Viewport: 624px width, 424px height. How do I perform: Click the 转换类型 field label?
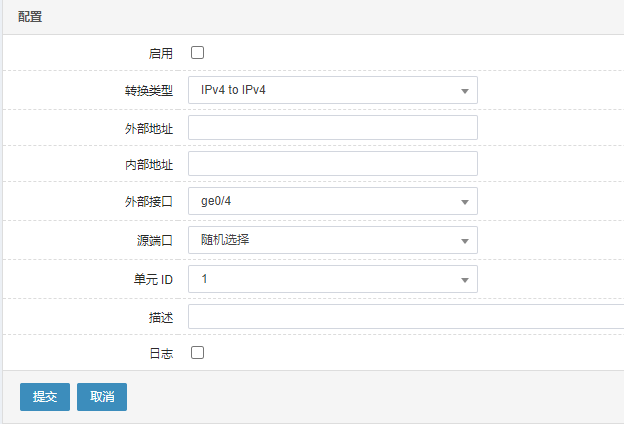149,91
